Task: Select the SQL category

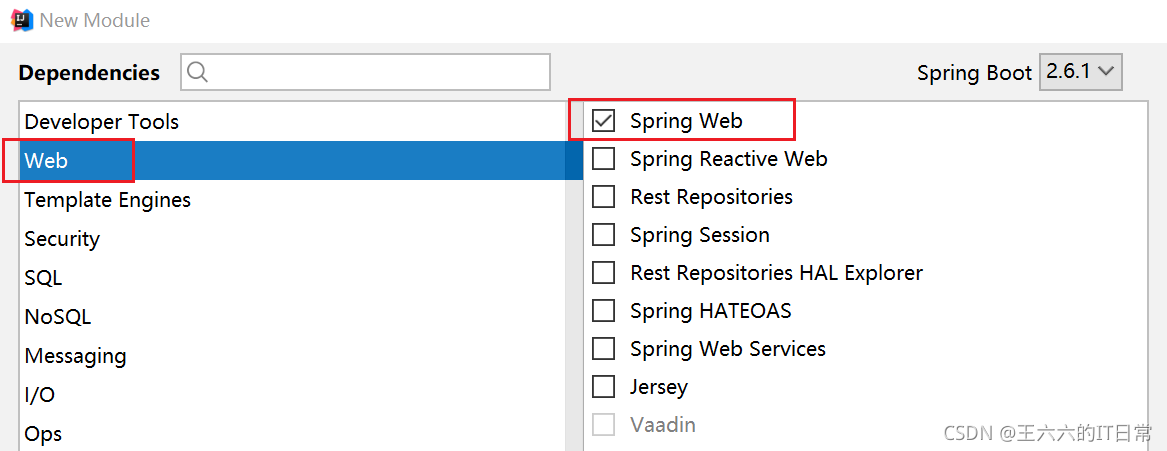Action: pyautogui.click(x=292, y=278)
